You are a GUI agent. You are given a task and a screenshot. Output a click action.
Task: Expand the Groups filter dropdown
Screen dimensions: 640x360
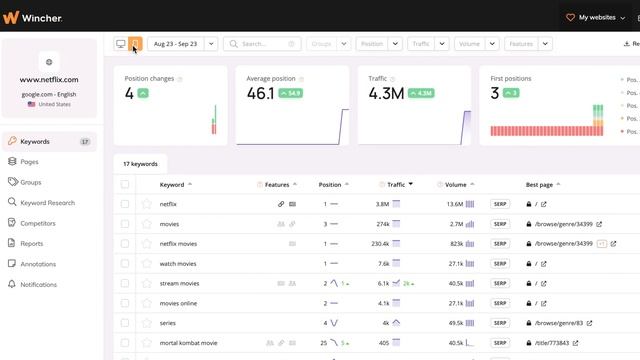[x=344, y=44]
